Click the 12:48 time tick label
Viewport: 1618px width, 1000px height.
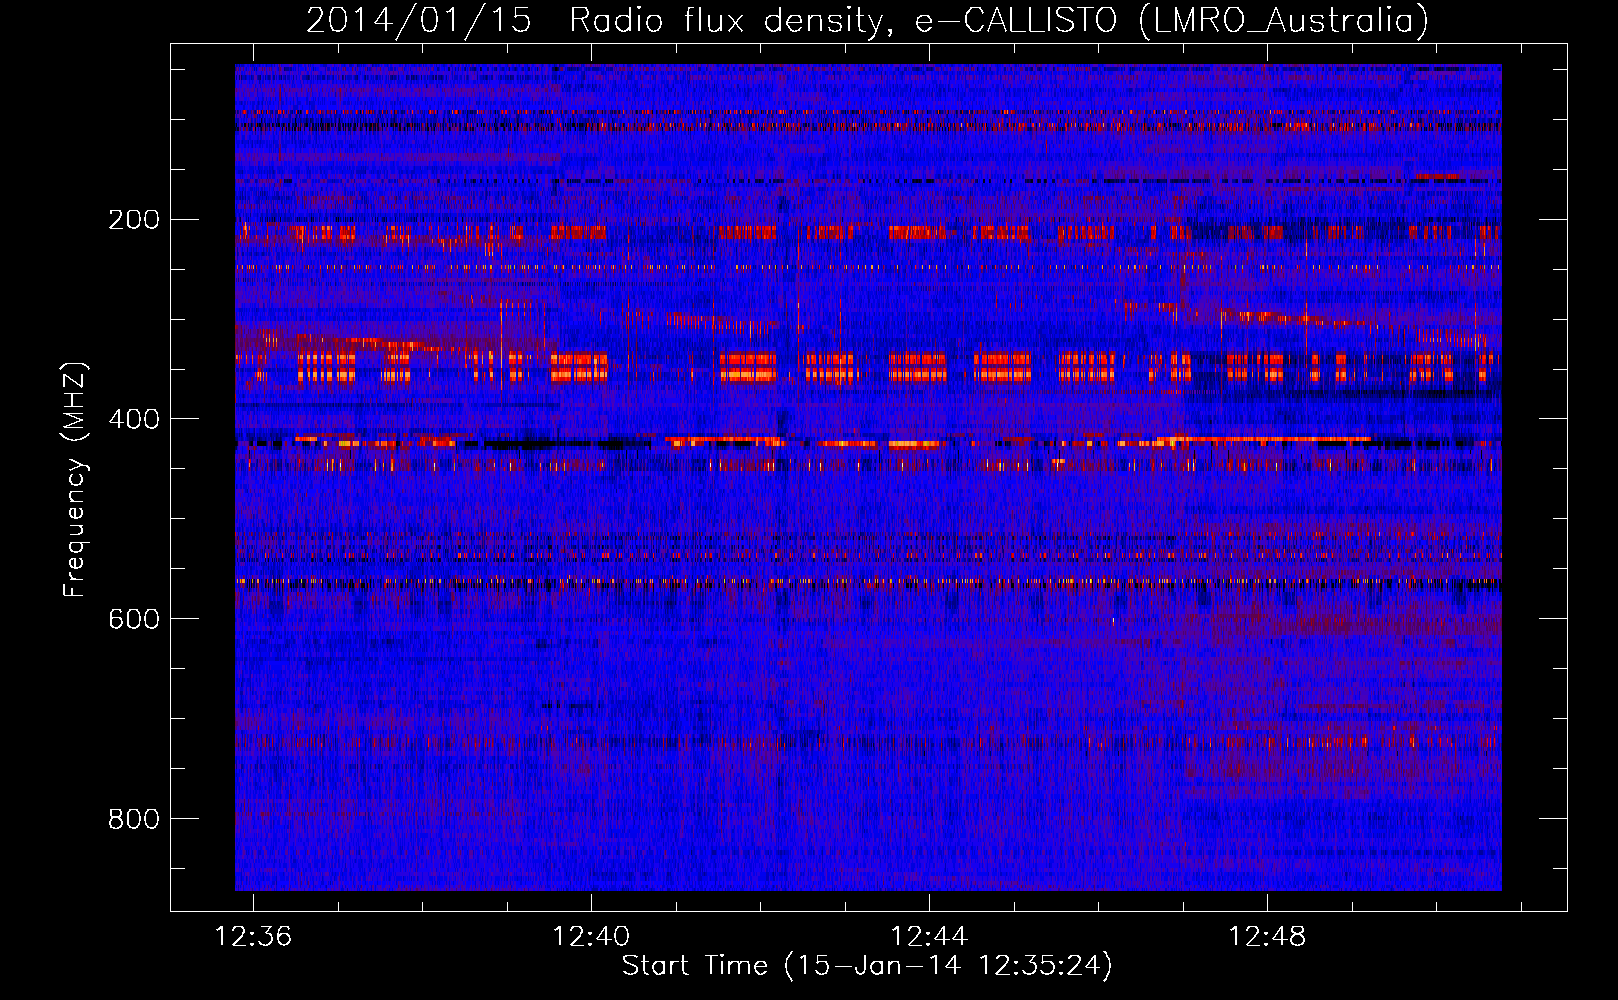[1267, 937]
